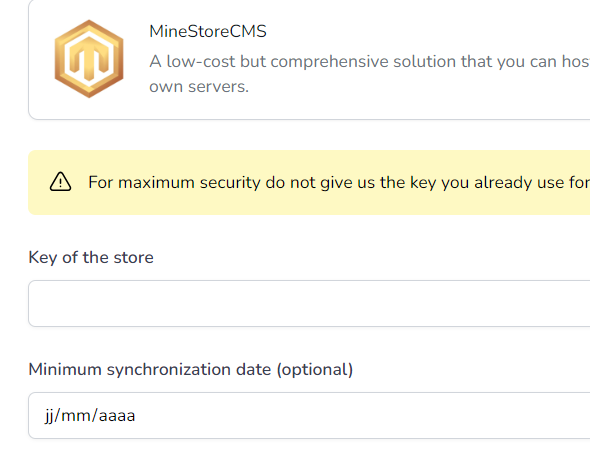The width and height of the screenshot is (590, 466).
Task: Click the white M emblem inside the logo
Action: [89, 58]
